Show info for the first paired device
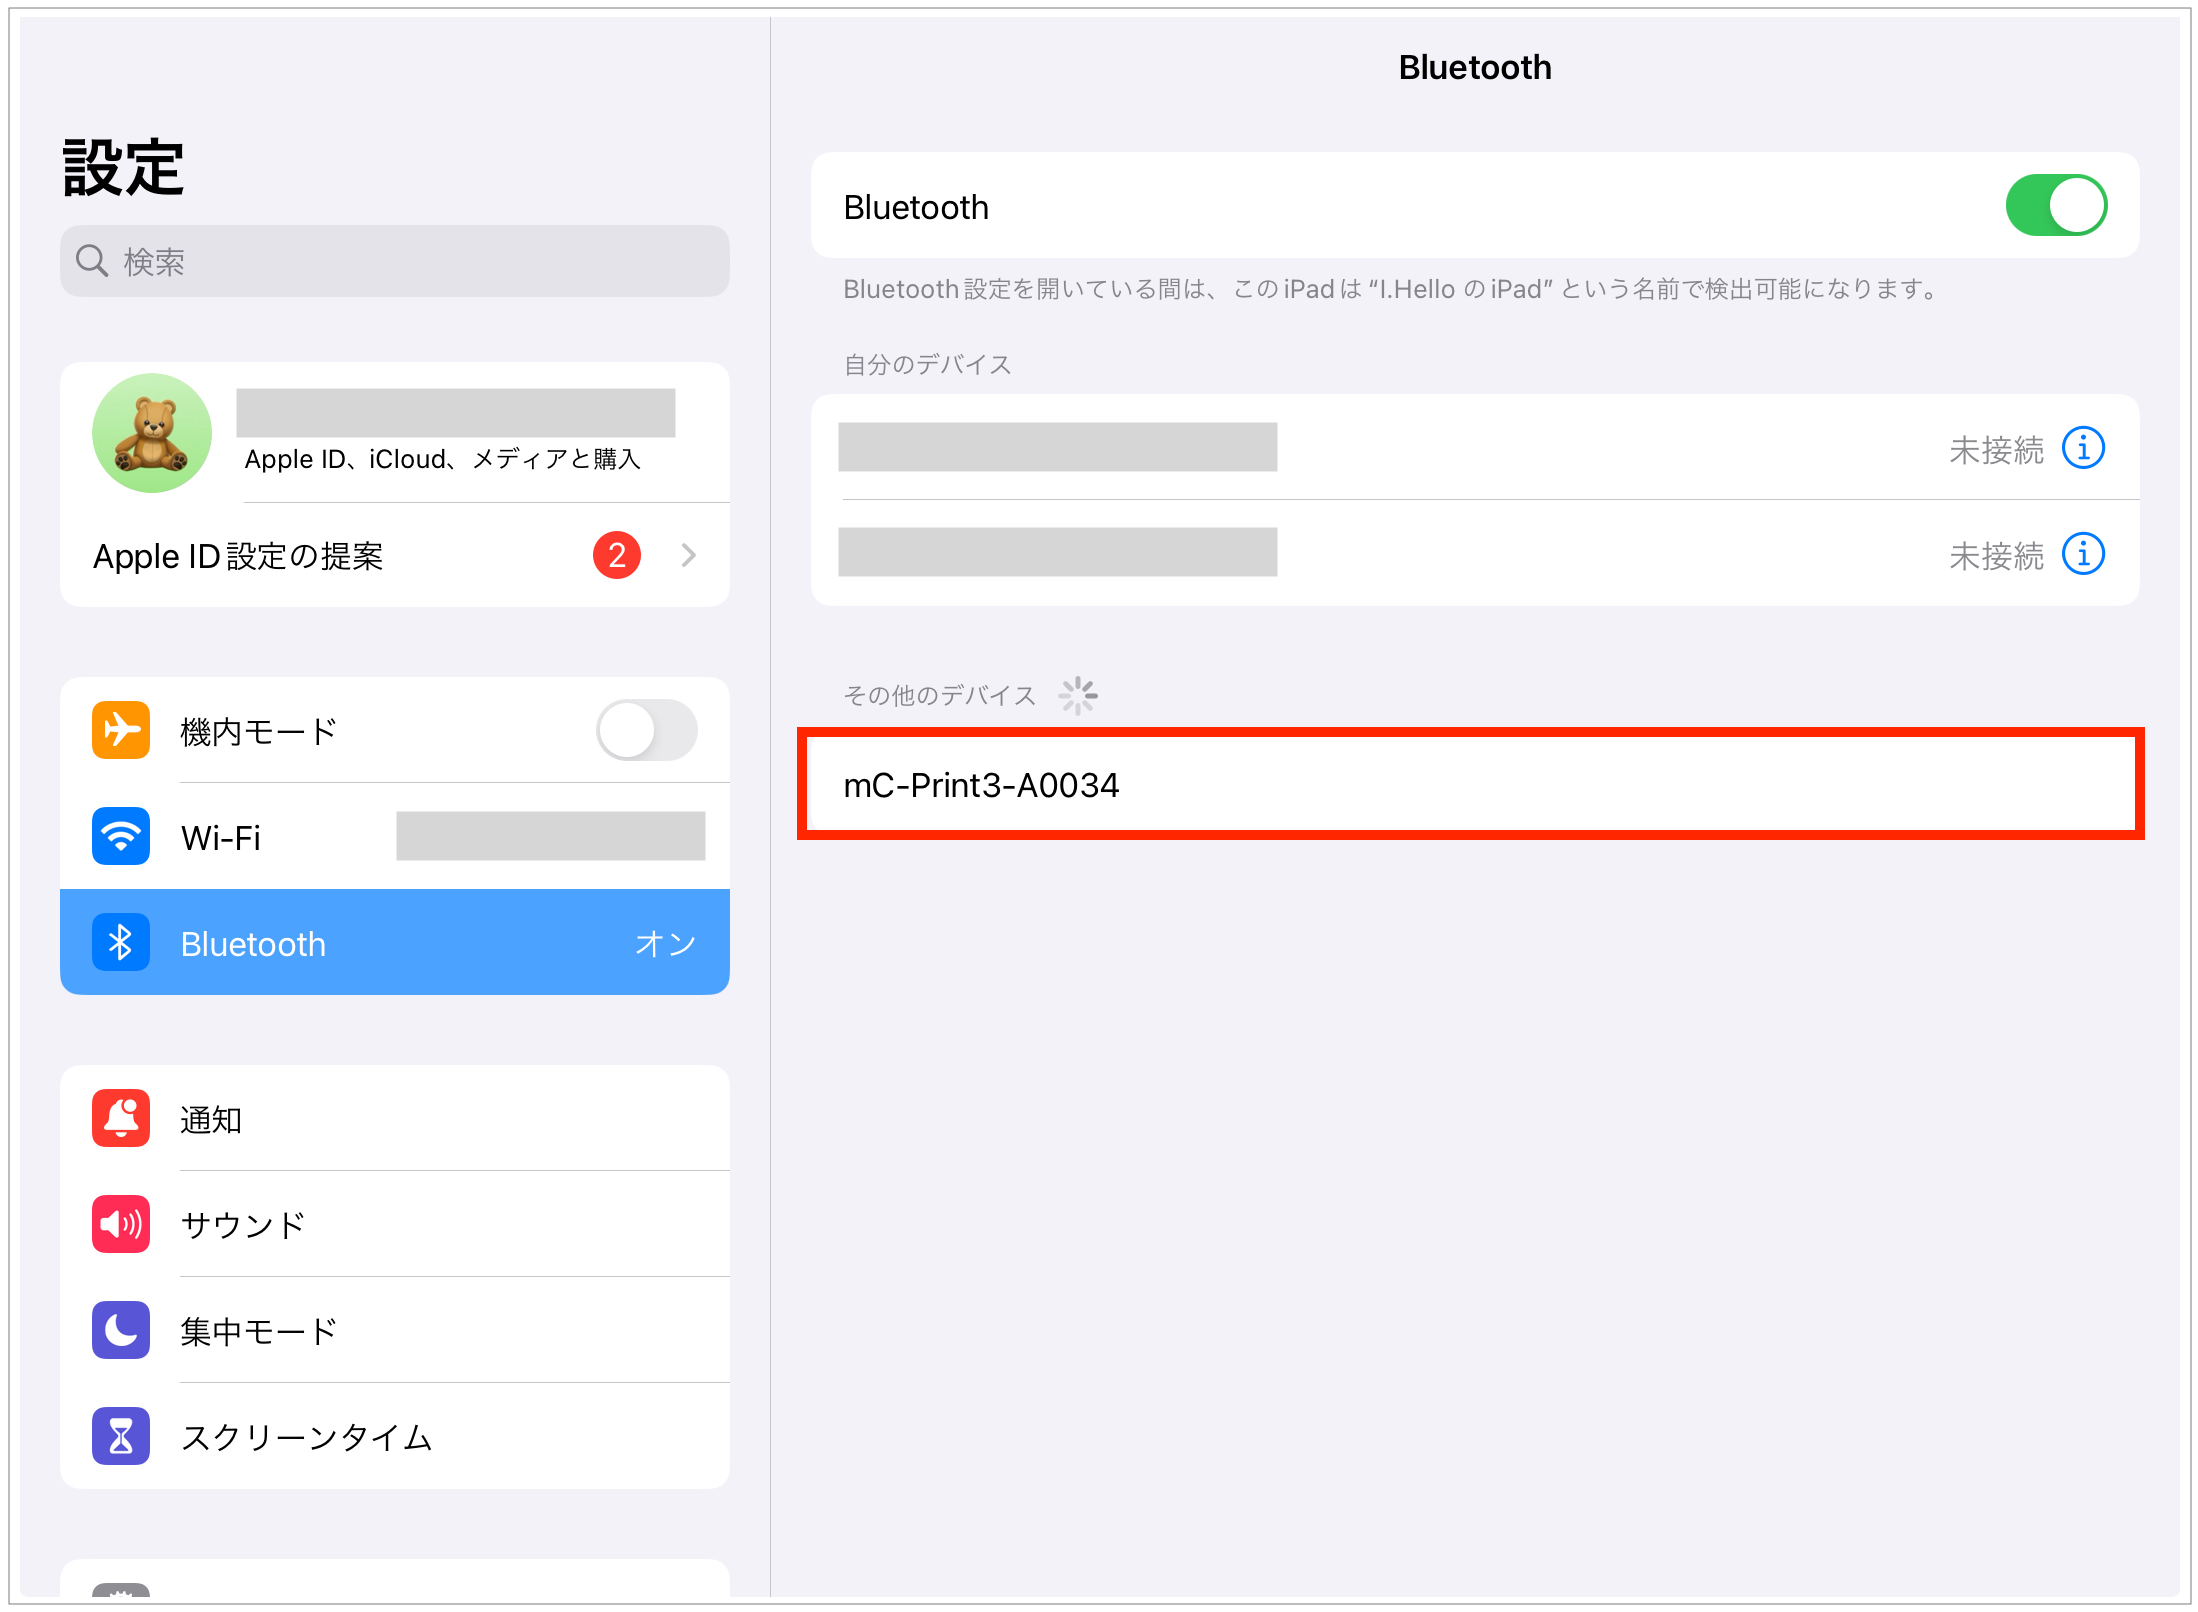This screenshot has width=2198, height=1612. click(x=2084, y=448)
